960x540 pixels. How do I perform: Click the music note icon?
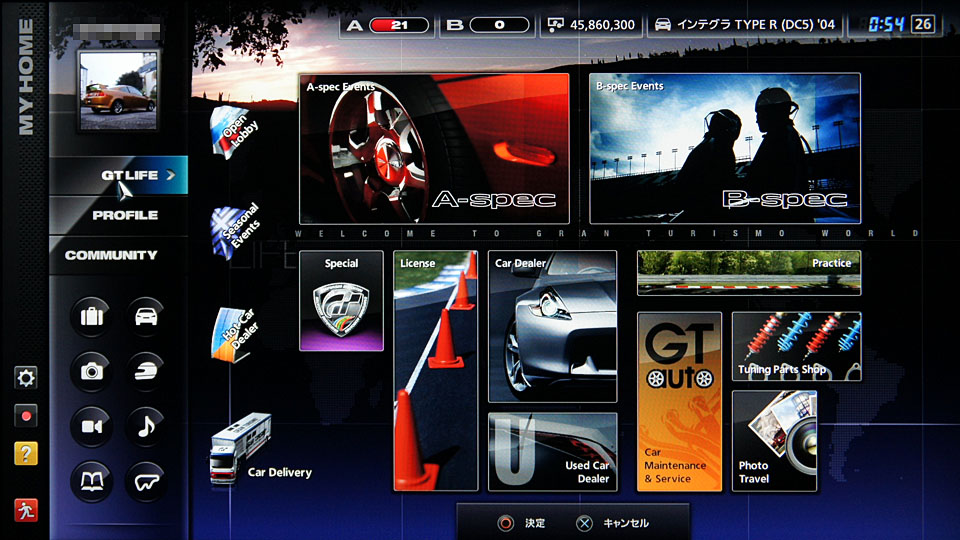[x=147, y=427]
